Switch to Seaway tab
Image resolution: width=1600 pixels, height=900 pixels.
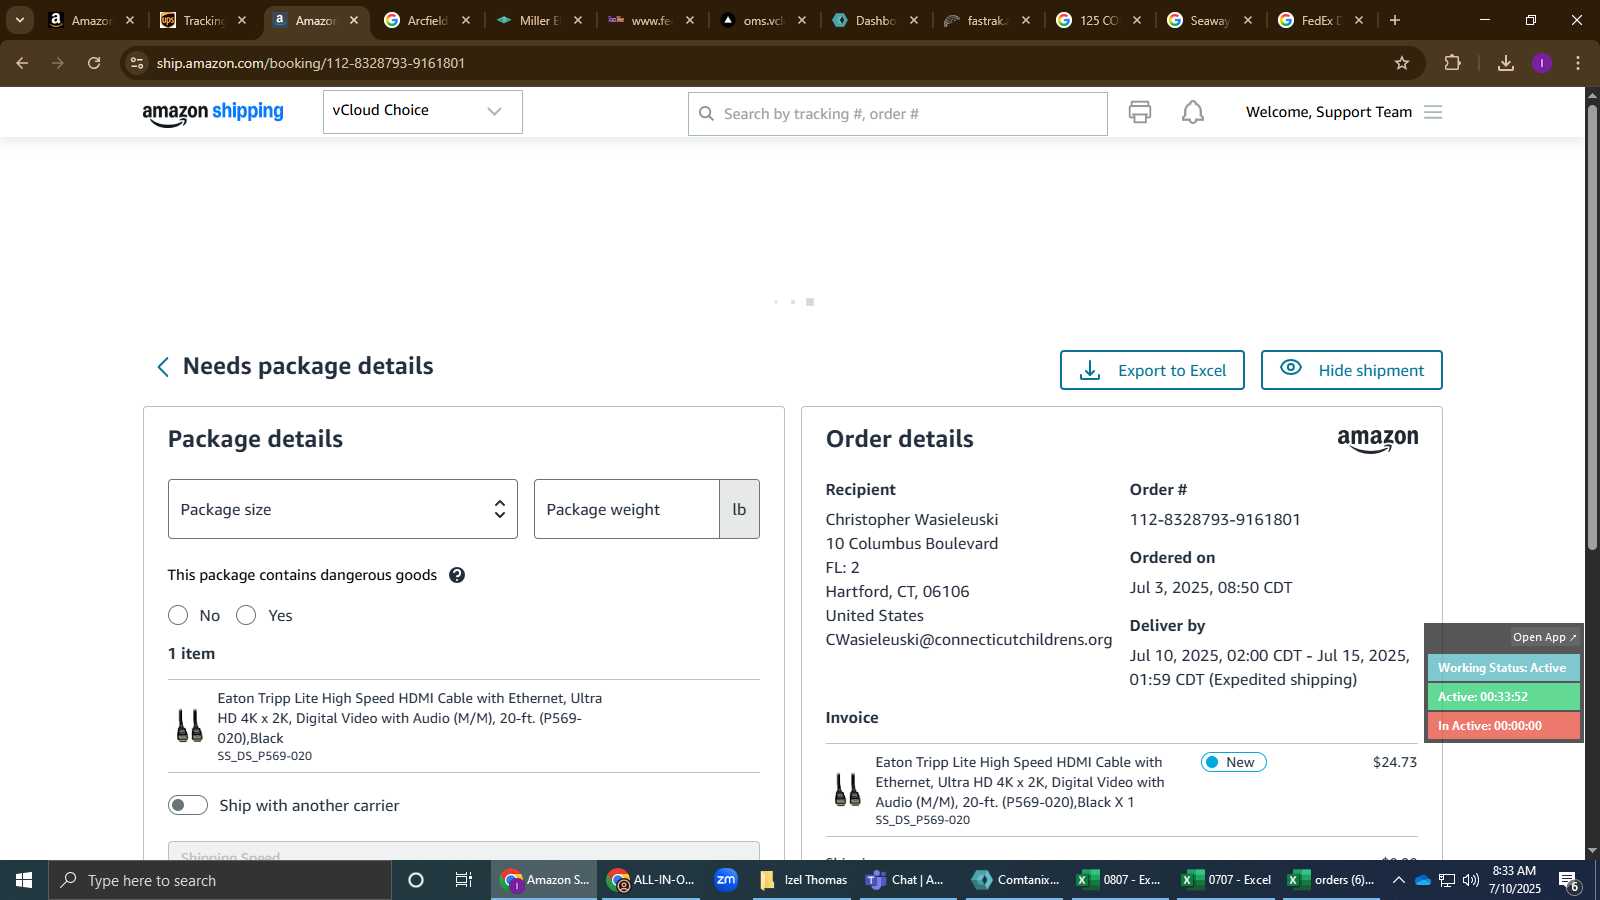[x=1209, y=20]
